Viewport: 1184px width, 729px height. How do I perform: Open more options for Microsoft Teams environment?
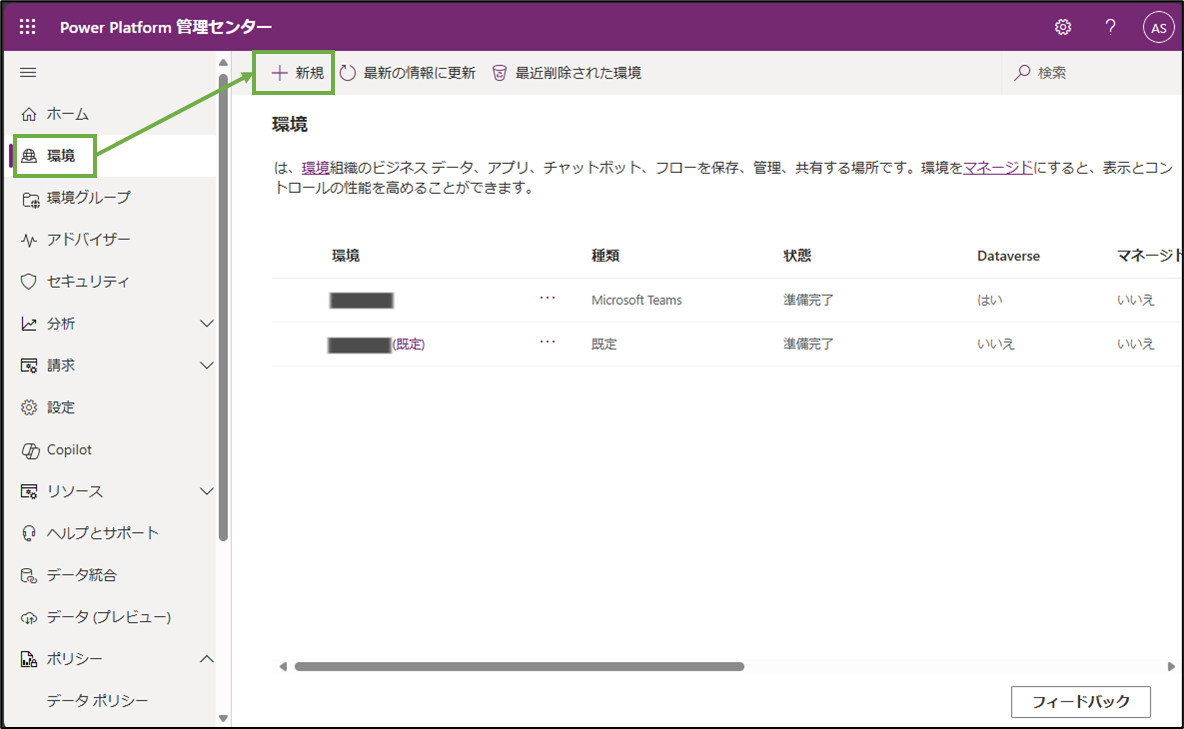point(547,298)
